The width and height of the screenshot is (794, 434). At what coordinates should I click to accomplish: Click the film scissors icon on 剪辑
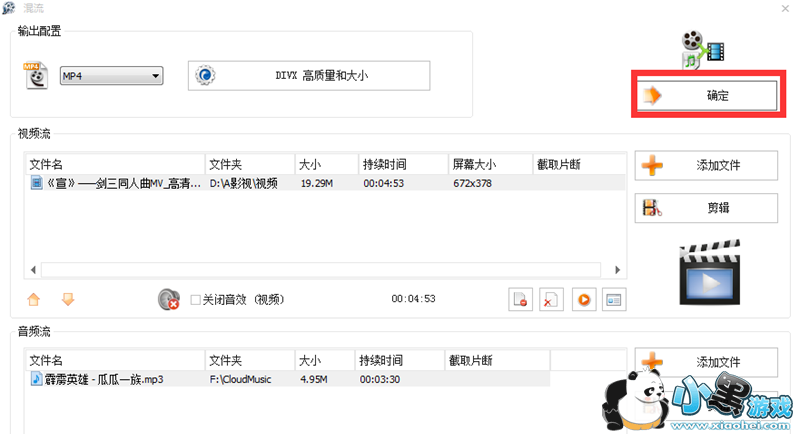pos(652,208)
